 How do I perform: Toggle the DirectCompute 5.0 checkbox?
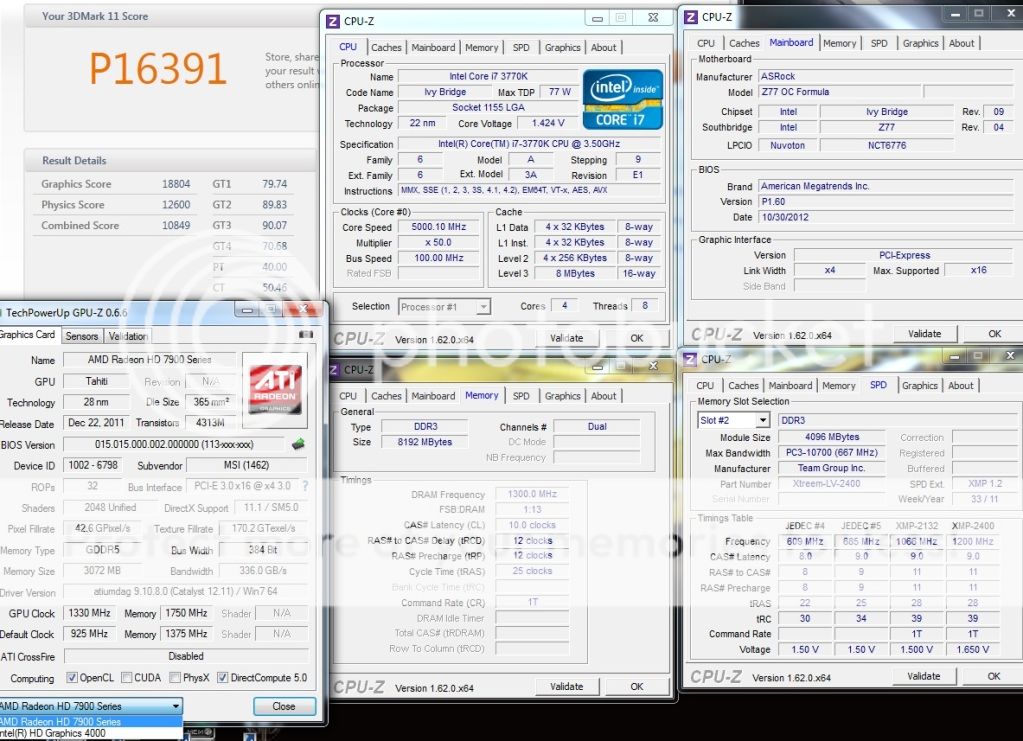pyautogui.click(x=223, y=678)
